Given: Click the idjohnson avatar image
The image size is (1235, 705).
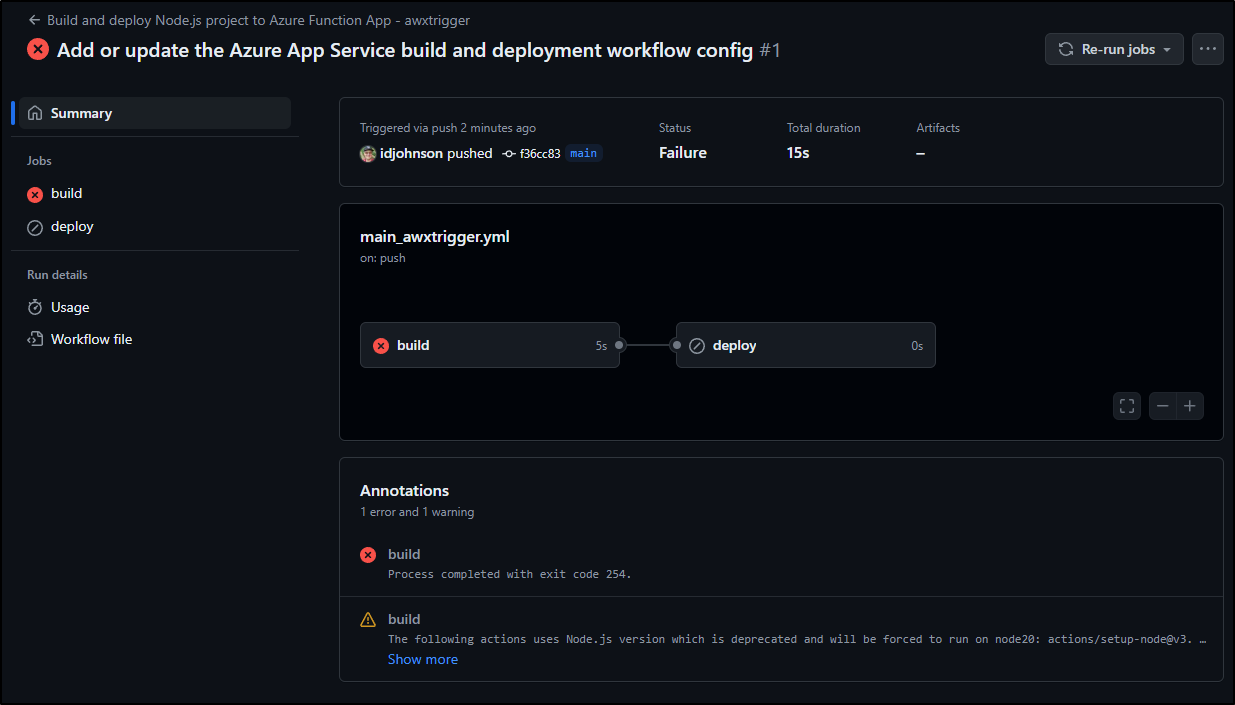Looking at the screenshot, I should [368, 153].
